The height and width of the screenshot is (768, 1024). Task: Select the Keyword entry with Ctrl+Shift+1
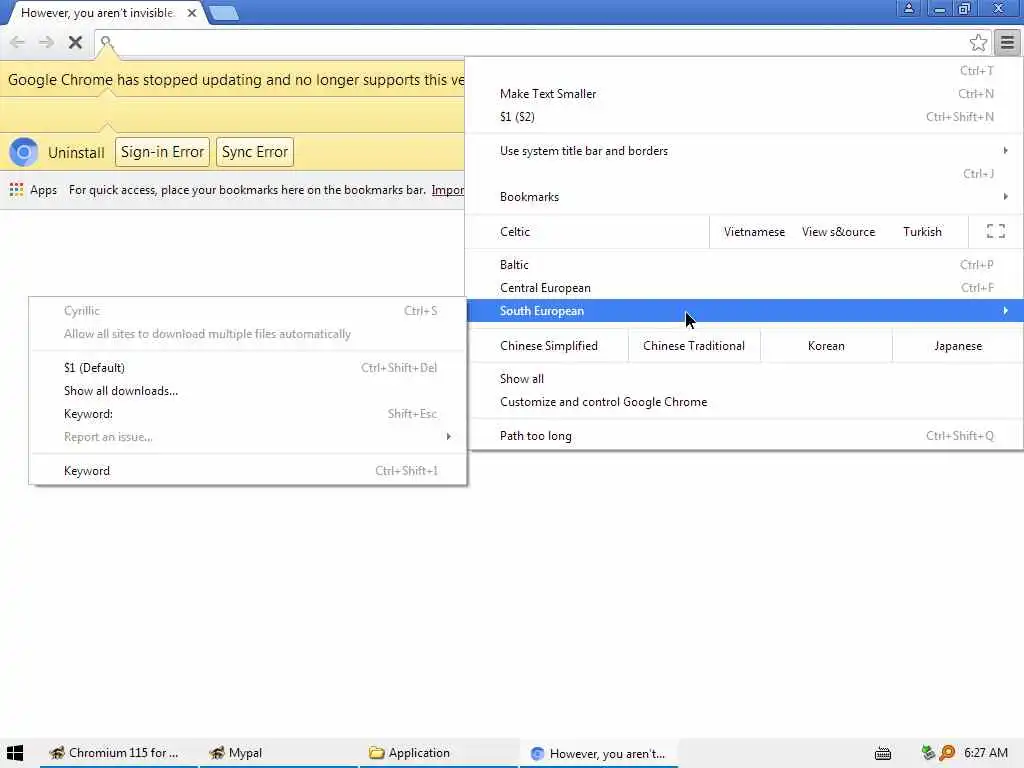[x=248, y=471]
